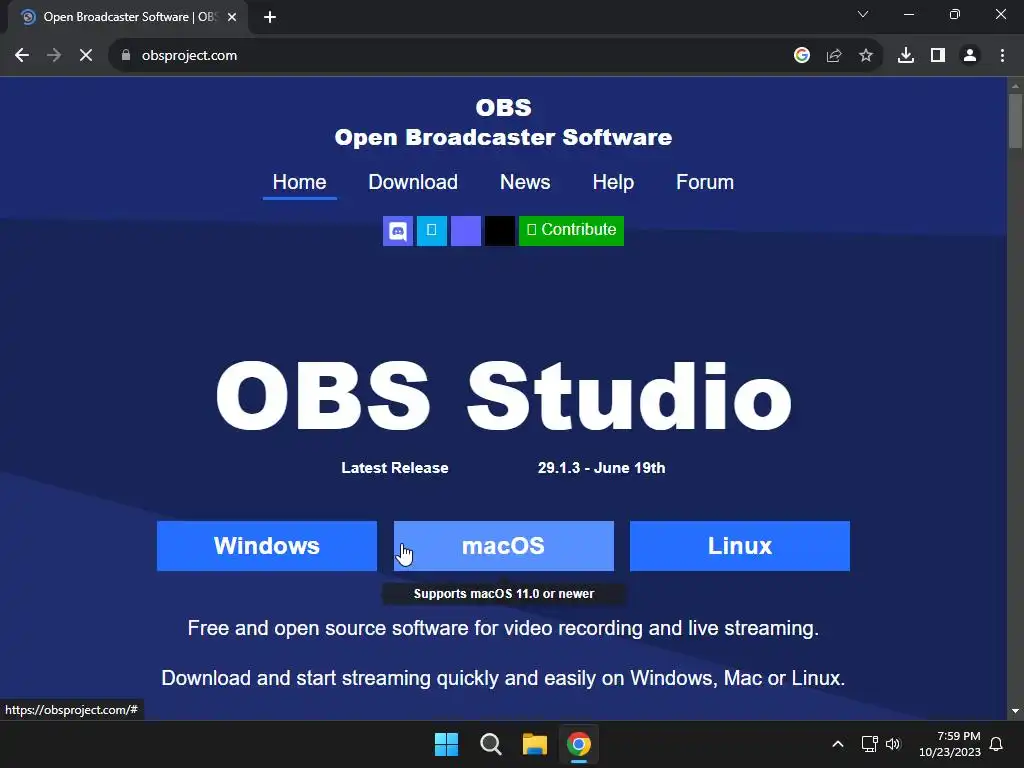This screenshot has width=1024, height=768.
Task: Click the scrollbar down arrow
Action: (x=1015, y=711)
